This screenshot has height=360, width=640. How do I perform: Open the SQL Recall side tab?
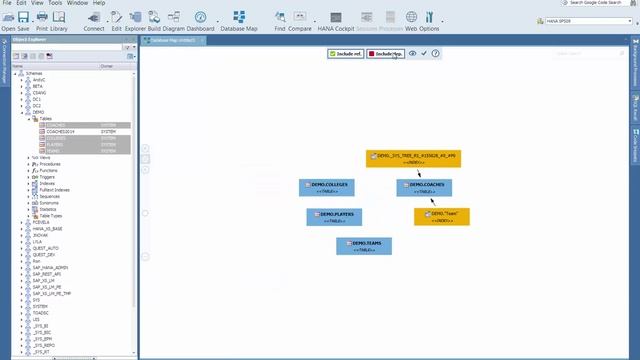(636, 107)
